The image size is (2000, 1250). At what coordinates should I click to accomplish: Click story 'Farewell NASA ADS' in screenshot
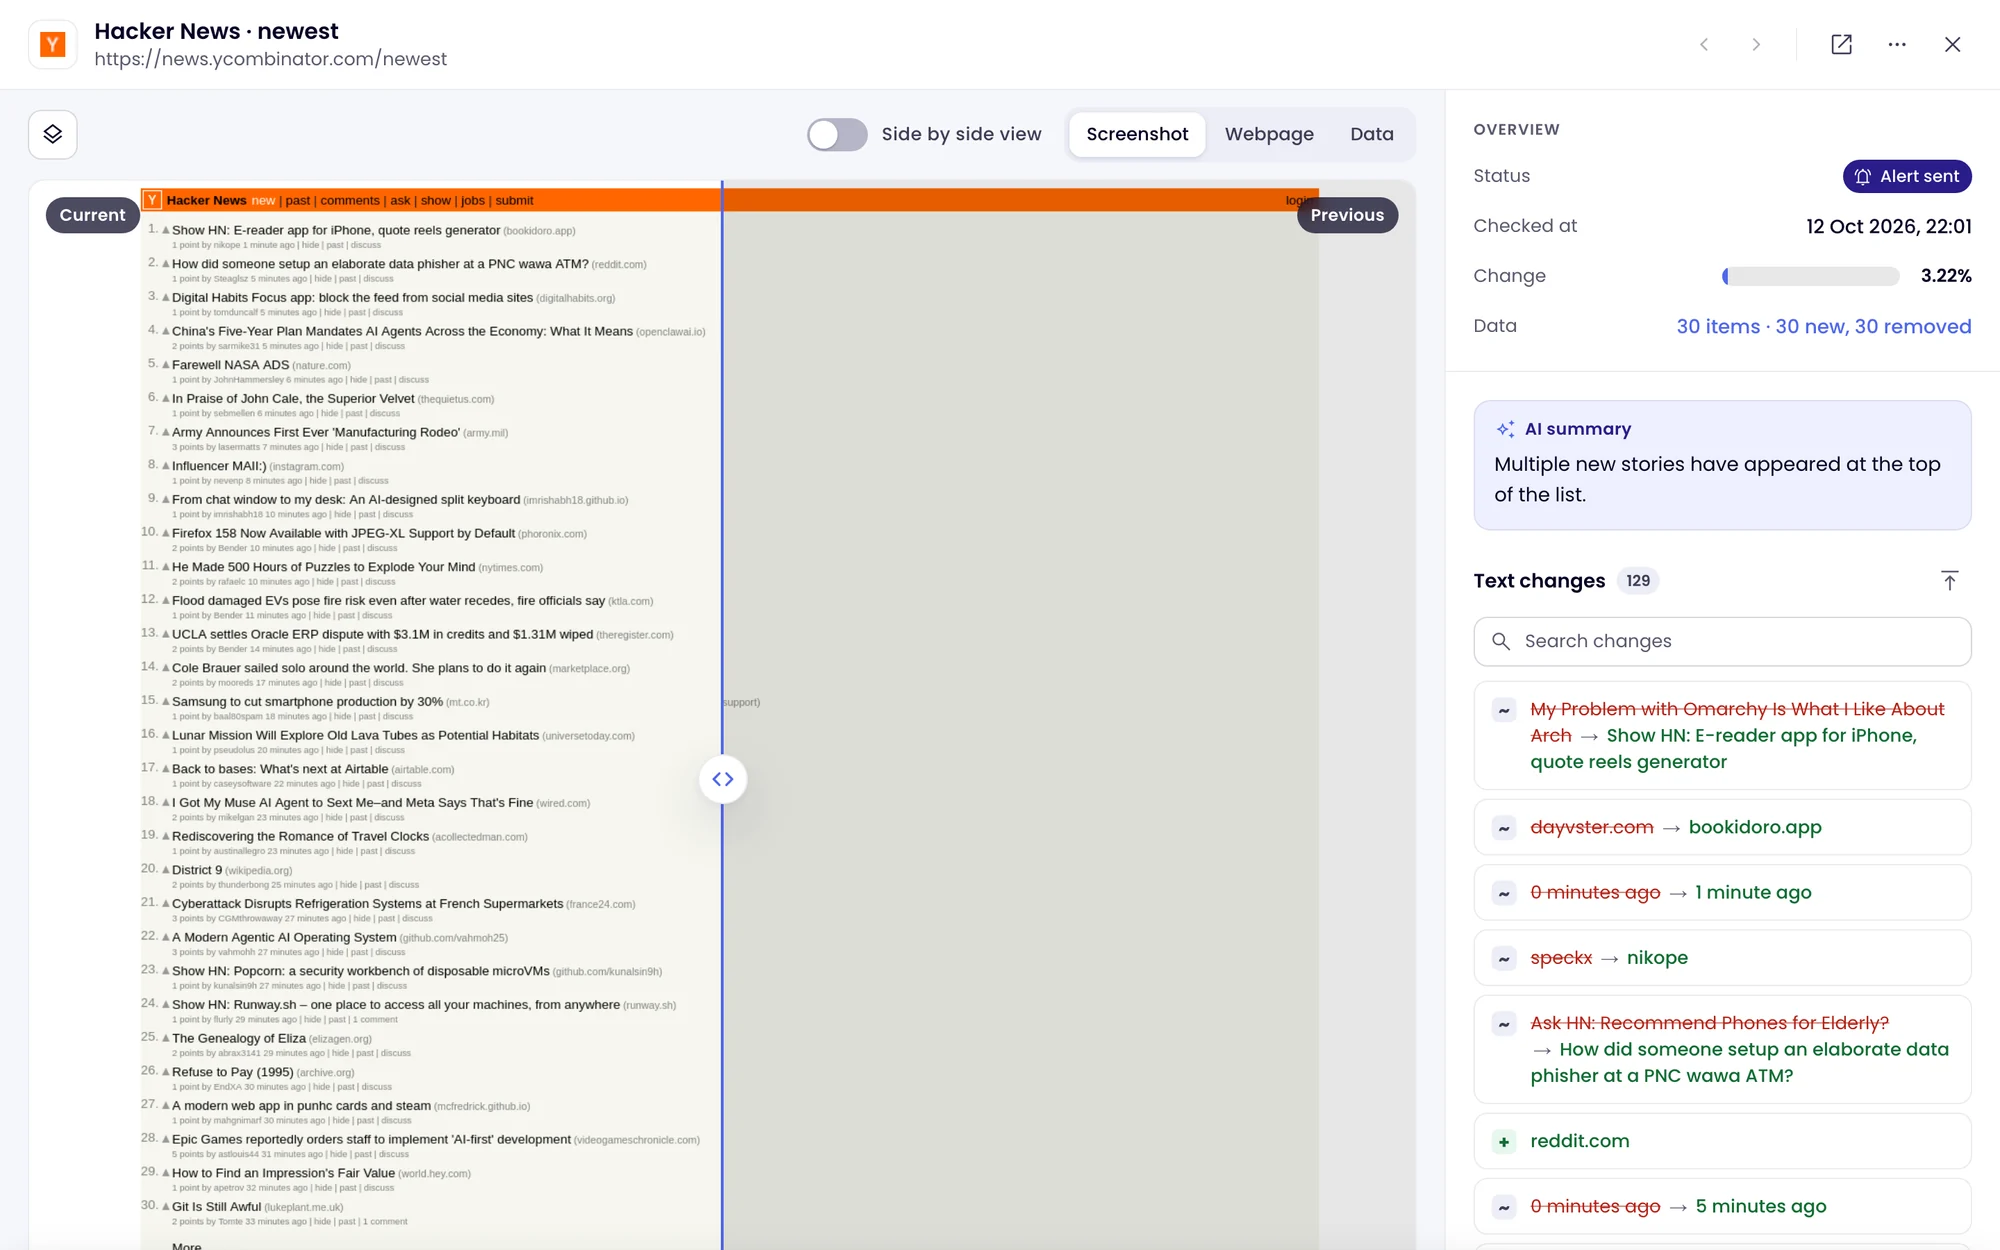[230, 365]
